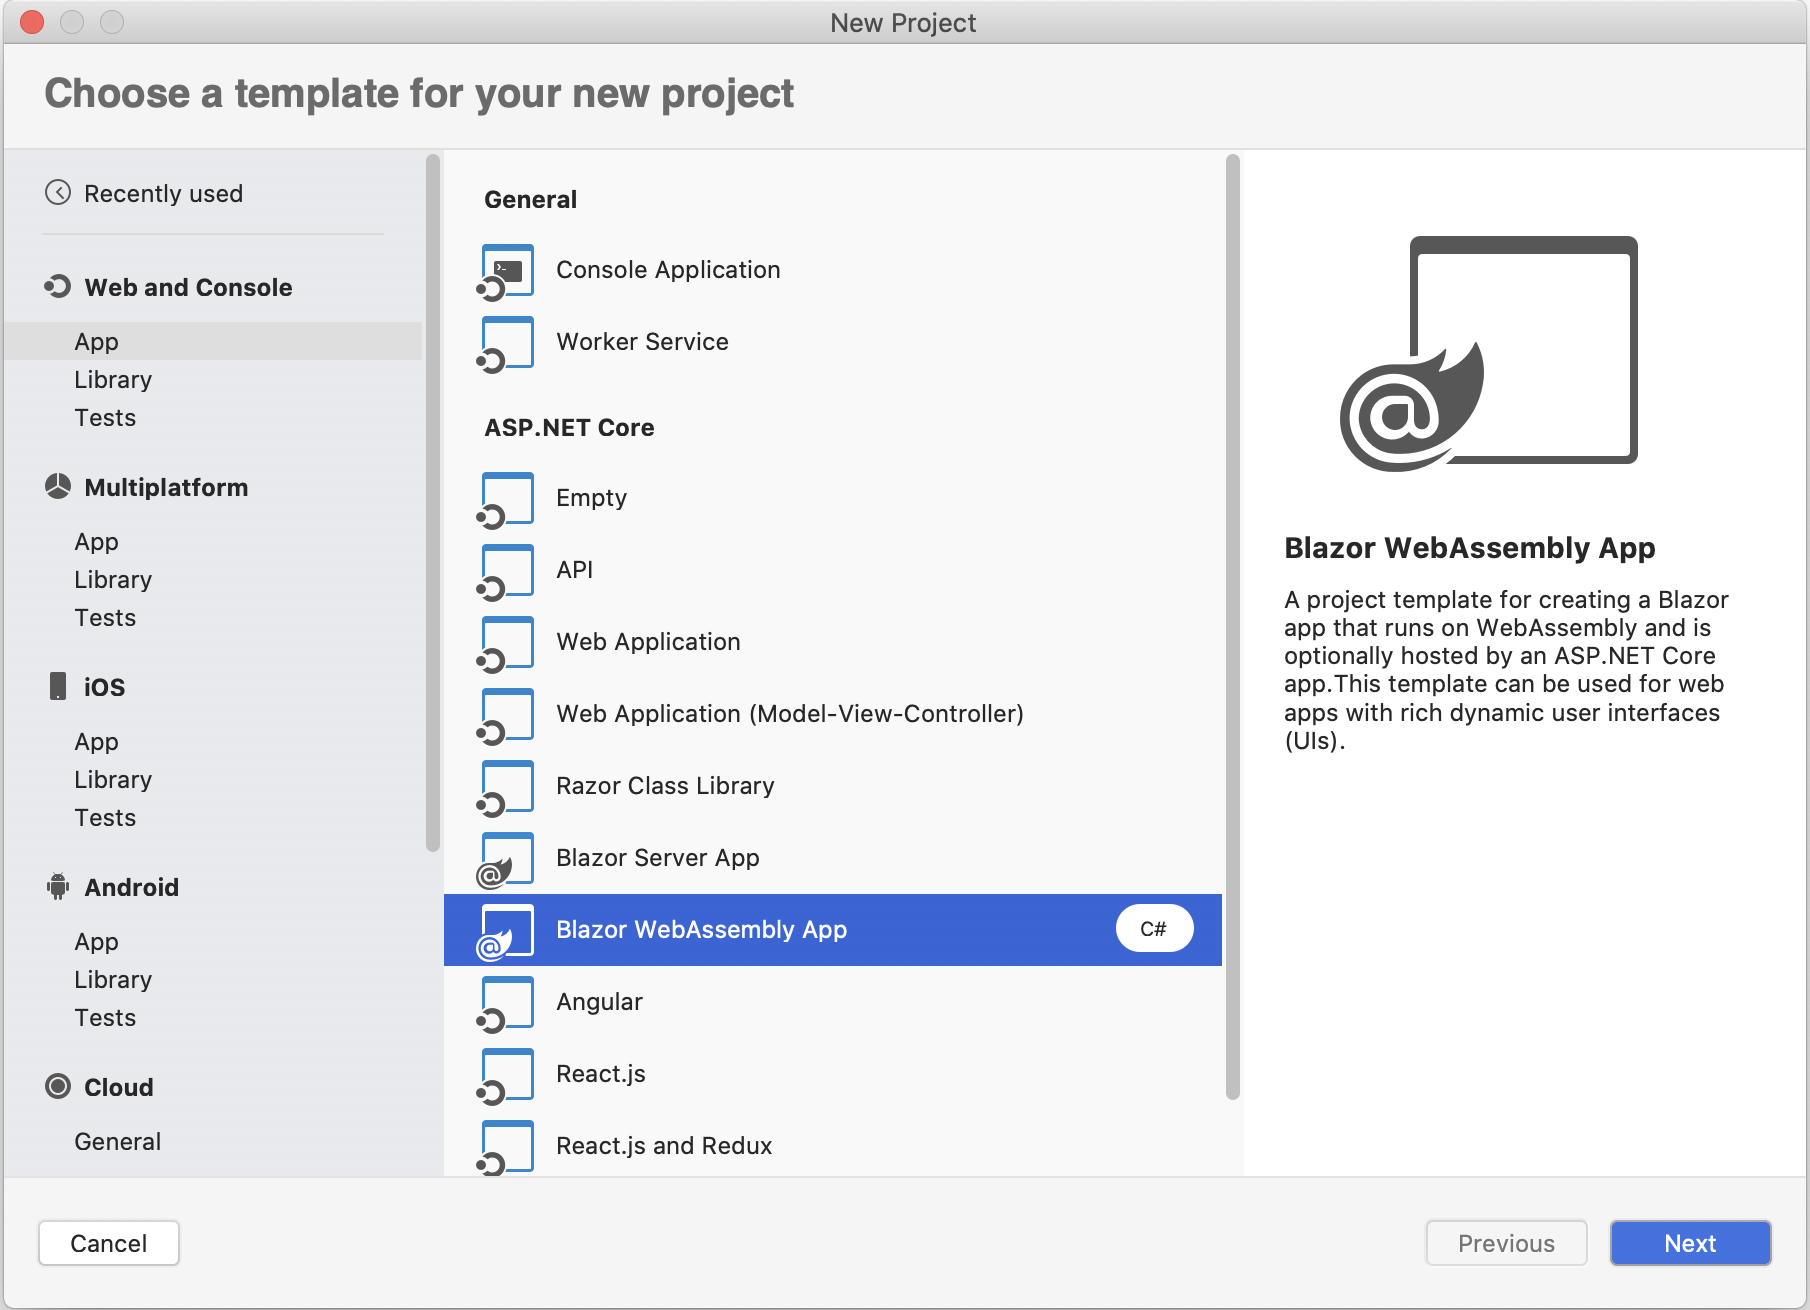1810x1310 pixels.
Task: Click the Recently used clock icon
Action: (58, 193)
